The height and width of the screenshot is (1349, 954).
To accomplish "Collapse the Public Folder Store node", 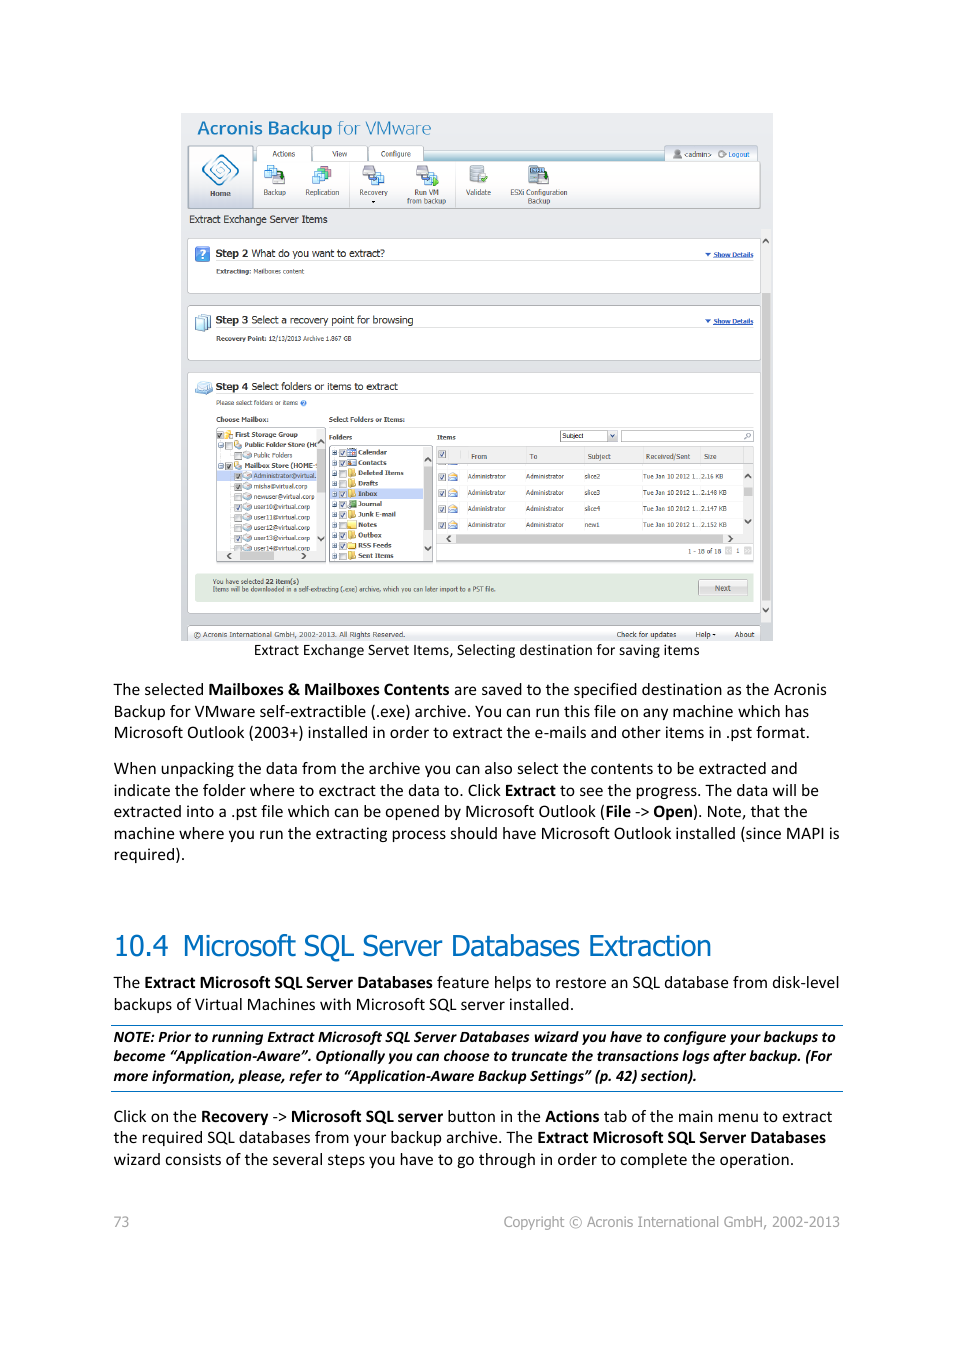I will (x=221, y=445).
